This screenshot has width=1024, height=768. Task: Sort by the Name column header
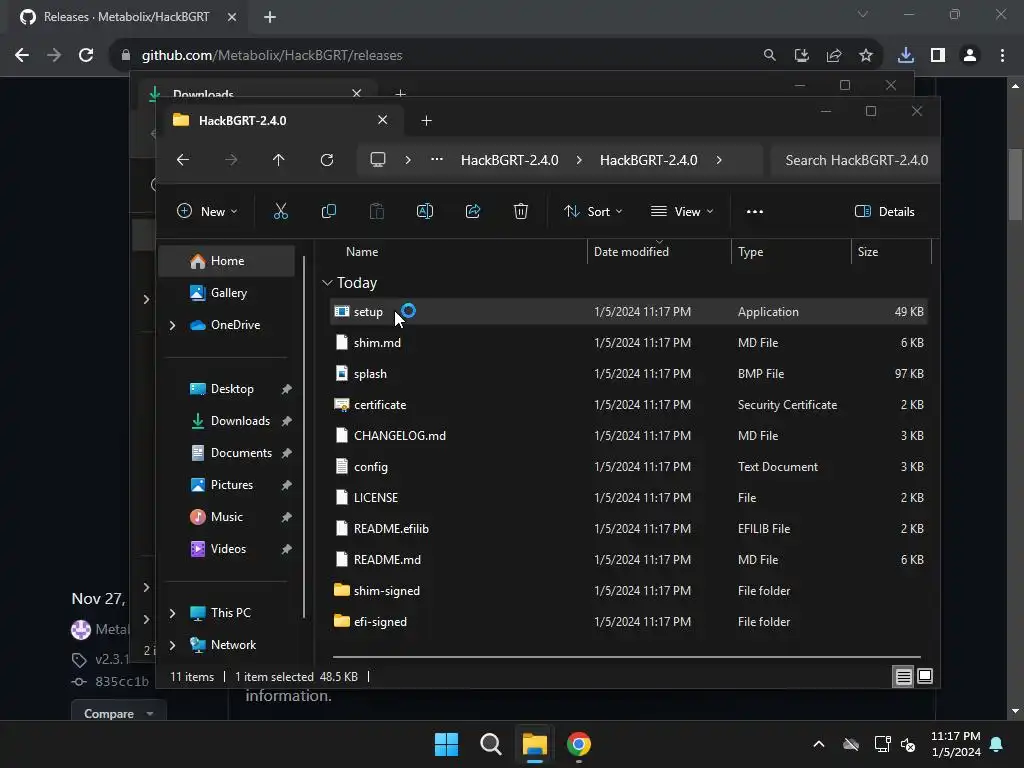click(362, 251)
